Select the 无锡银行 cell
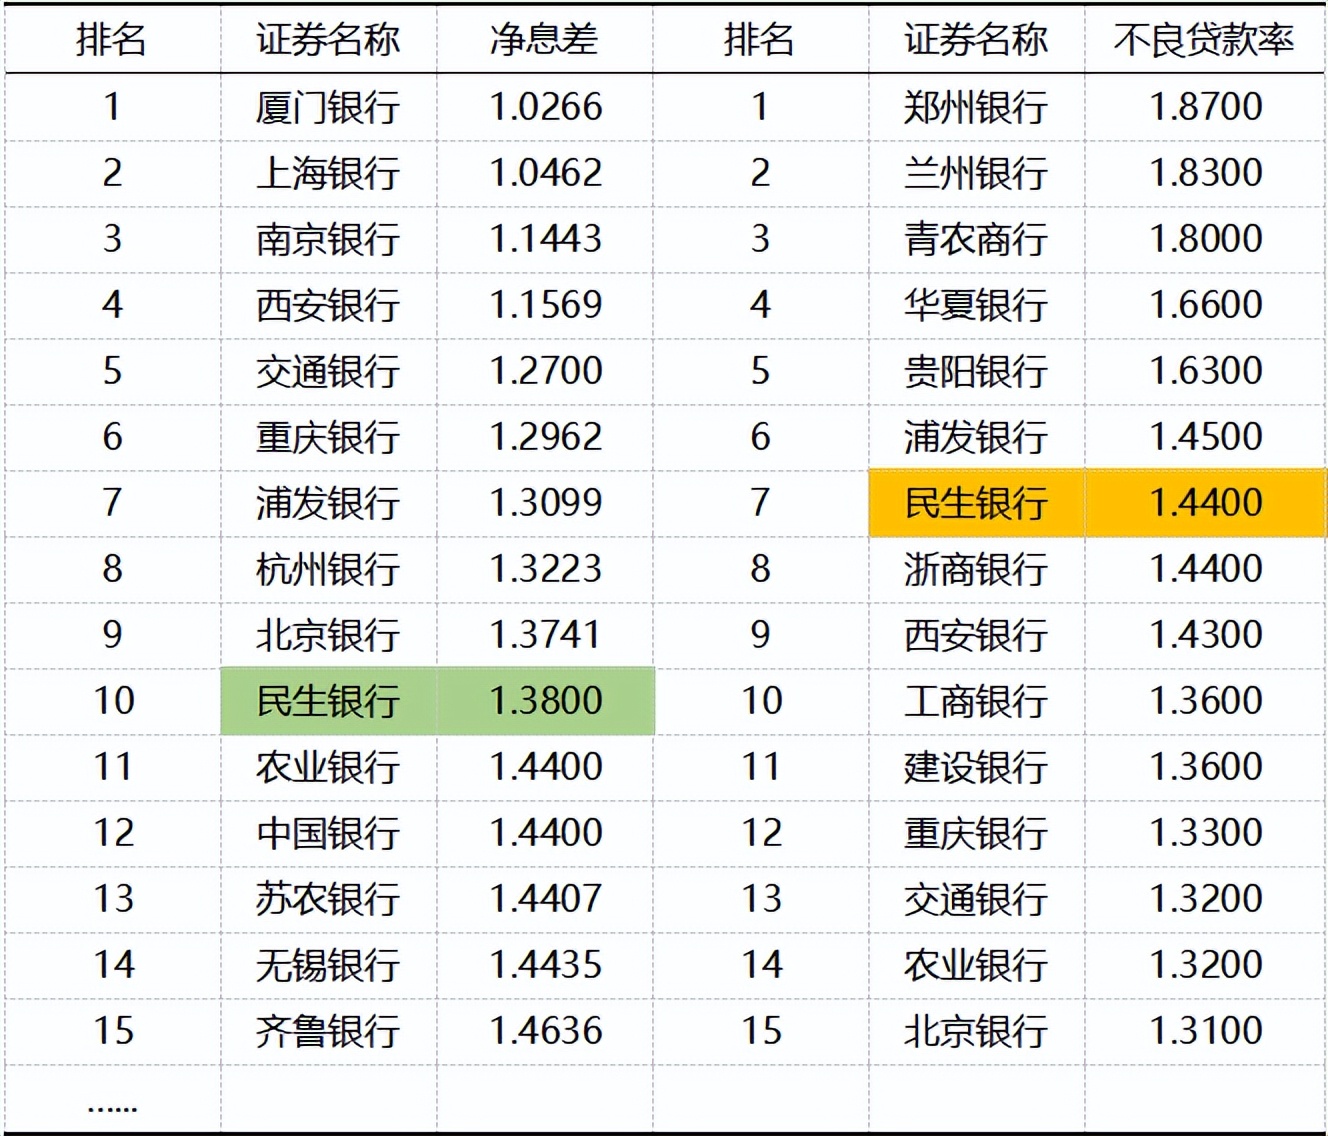 (328, 964)
